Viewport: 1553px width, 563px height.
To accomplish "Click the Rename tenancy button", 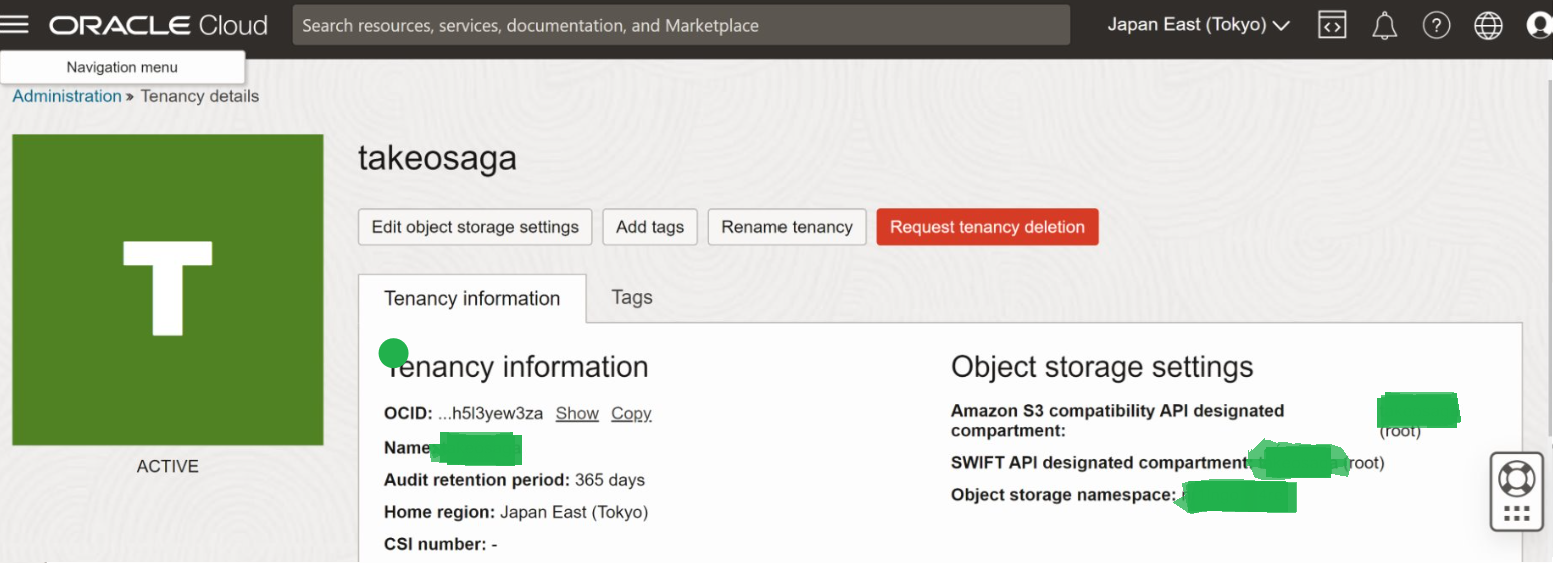I will [787, 227].
